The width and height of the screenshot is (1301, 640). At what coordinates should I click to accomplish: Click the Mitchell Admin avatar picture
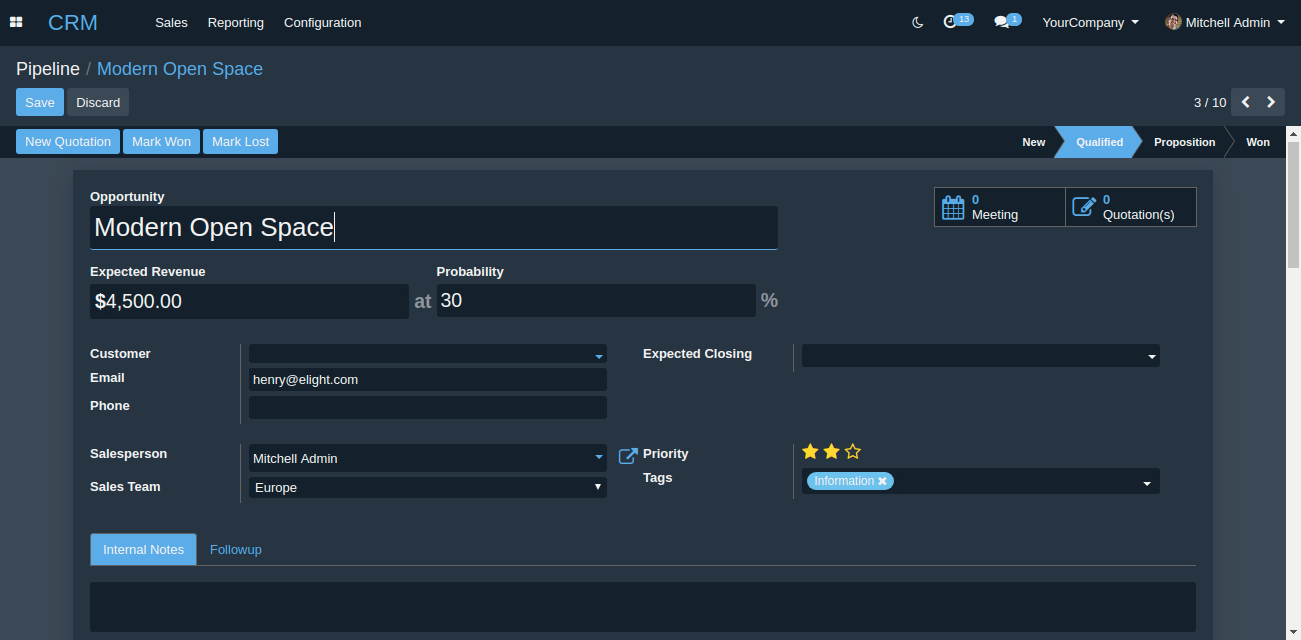pyautogui.click(x=1174, y=22)
